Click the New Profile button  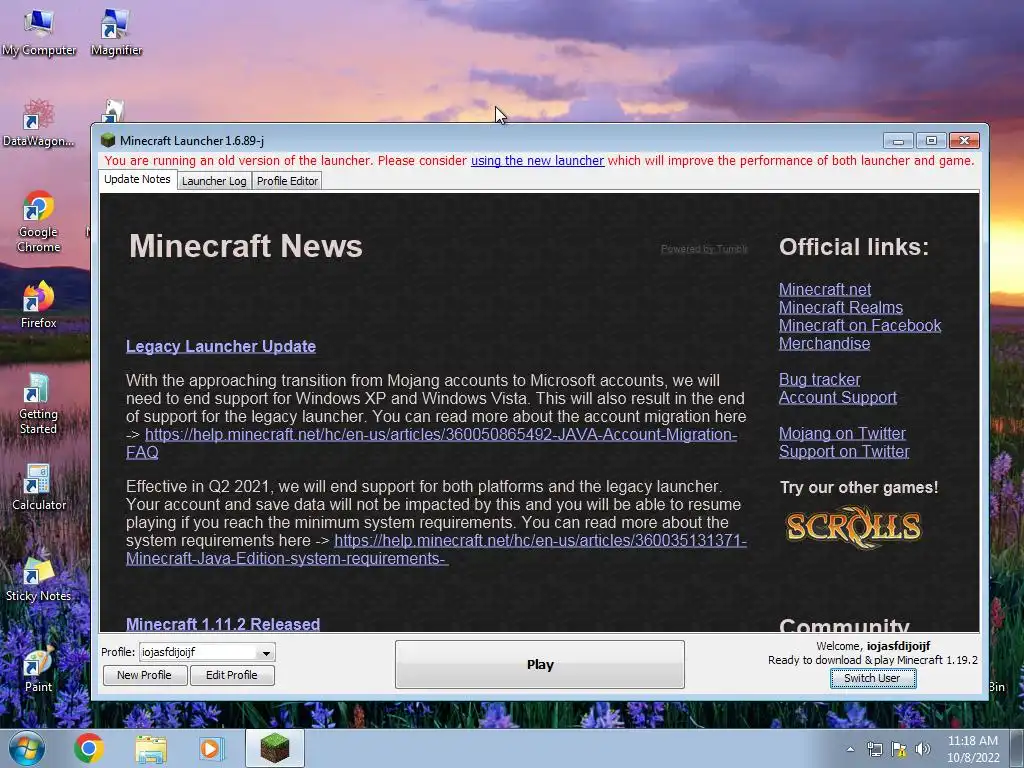[x=144, y=675]
